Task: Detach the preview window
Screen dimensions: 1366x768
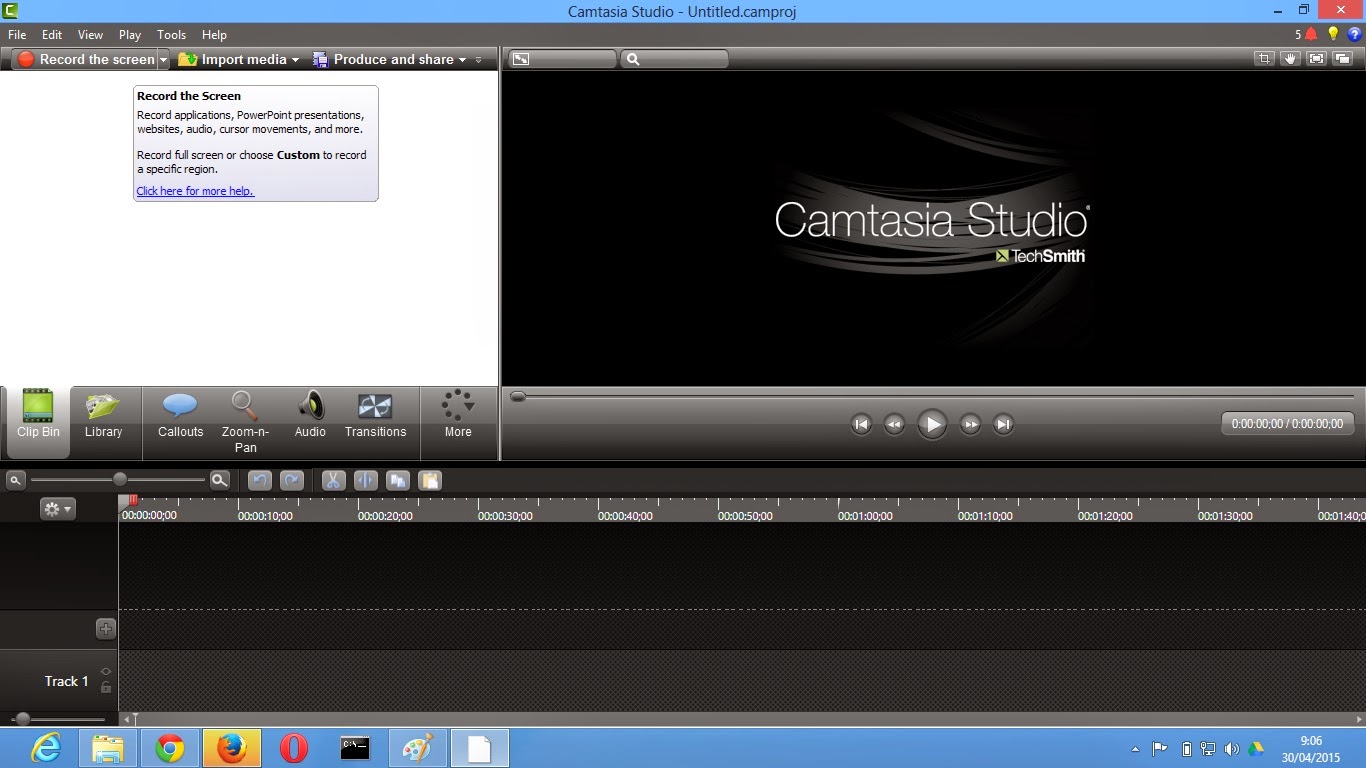Action: (1343, 59)
